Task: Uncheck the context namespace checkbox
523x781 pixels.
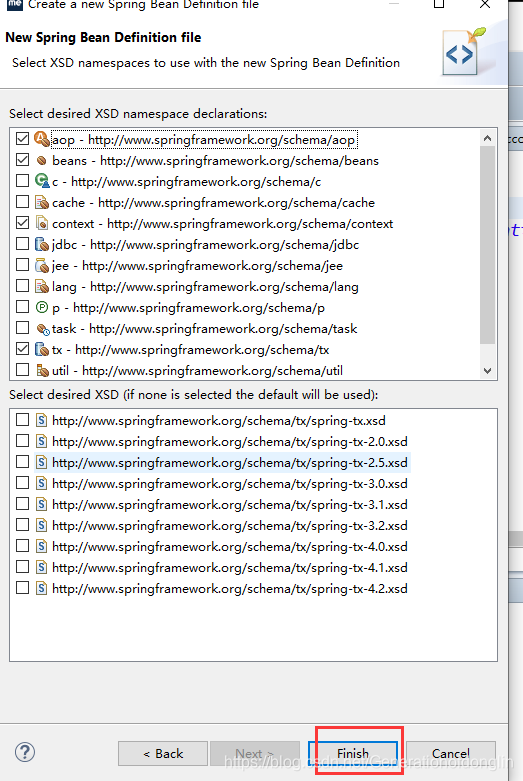Action: [x=22, y=223]
